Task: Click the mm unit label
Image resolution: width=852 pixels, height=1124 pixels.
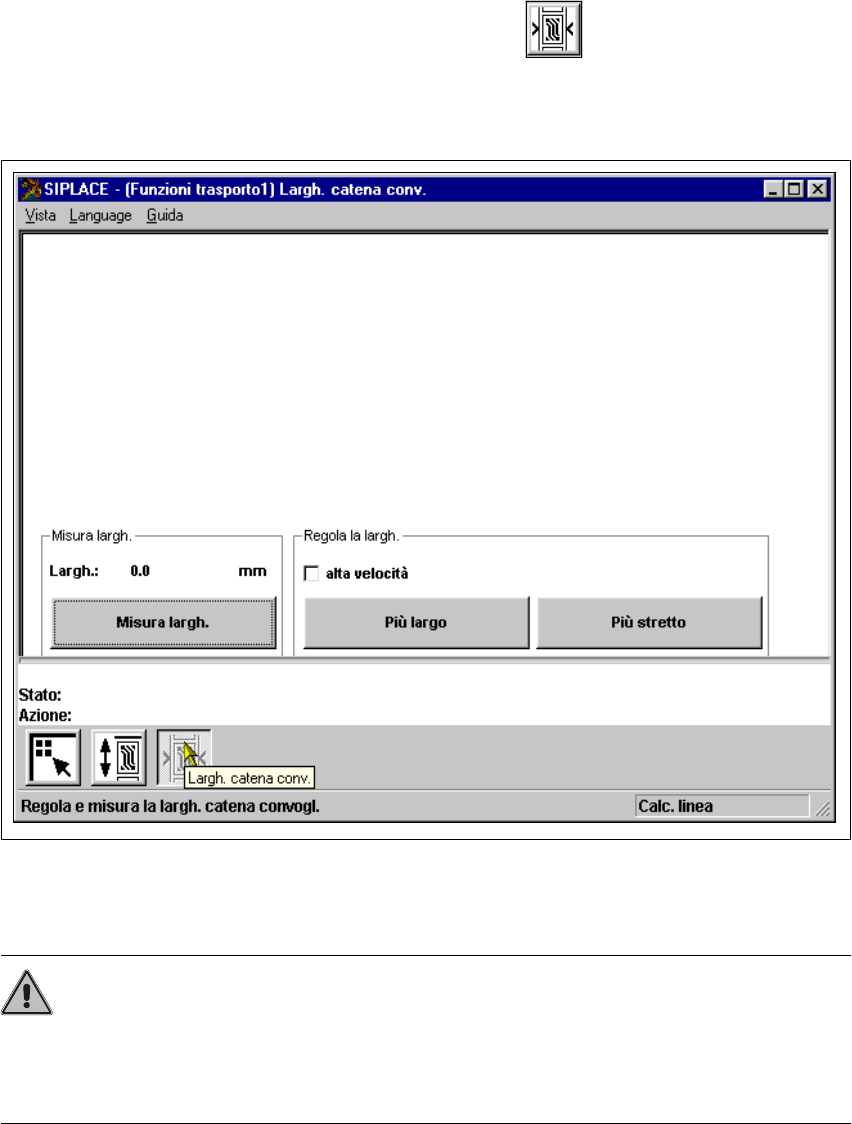Action: coord(252,571)
